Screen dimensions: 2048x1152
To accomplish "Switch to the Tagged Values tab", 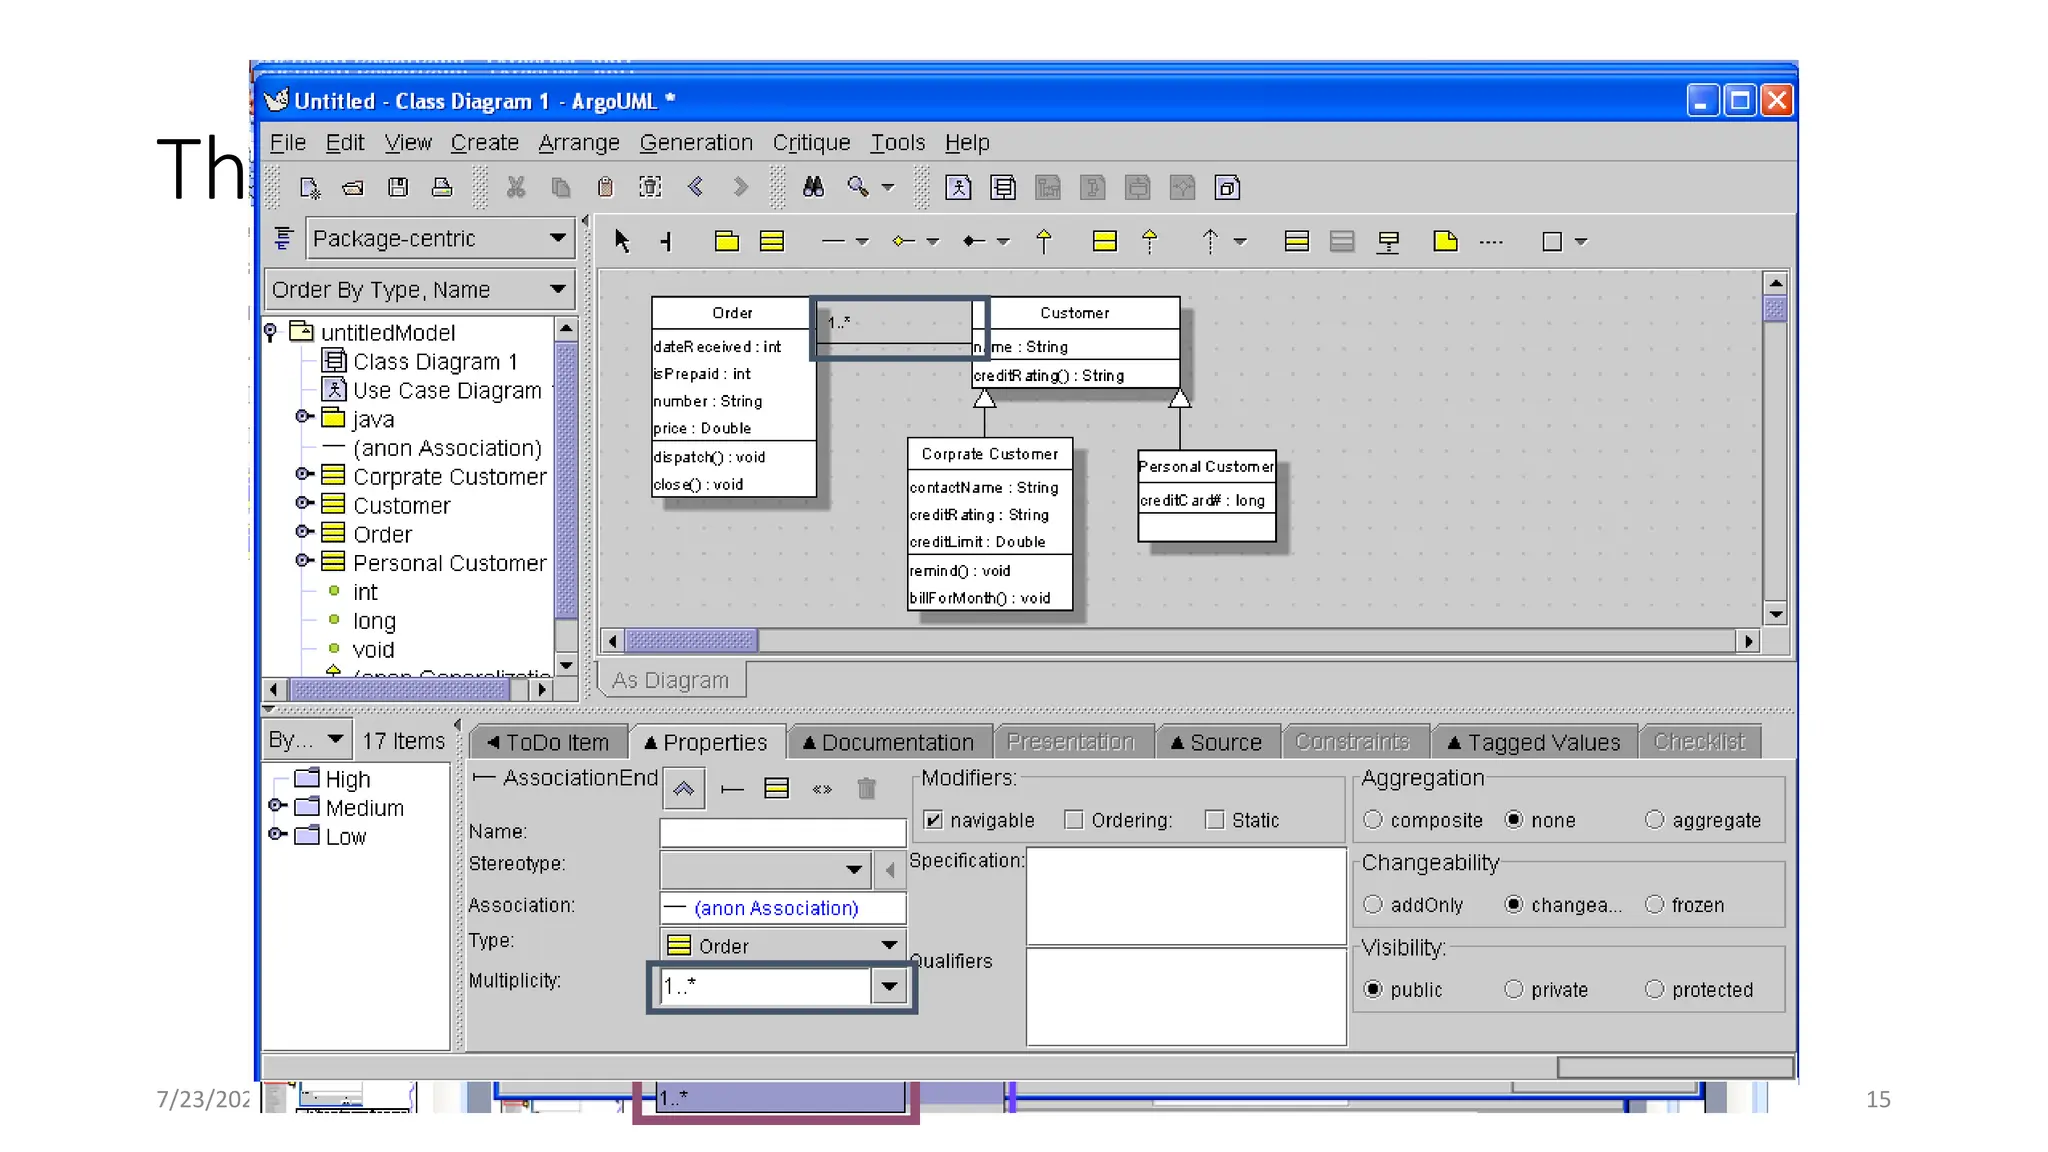I will (x=1534, y=743).
